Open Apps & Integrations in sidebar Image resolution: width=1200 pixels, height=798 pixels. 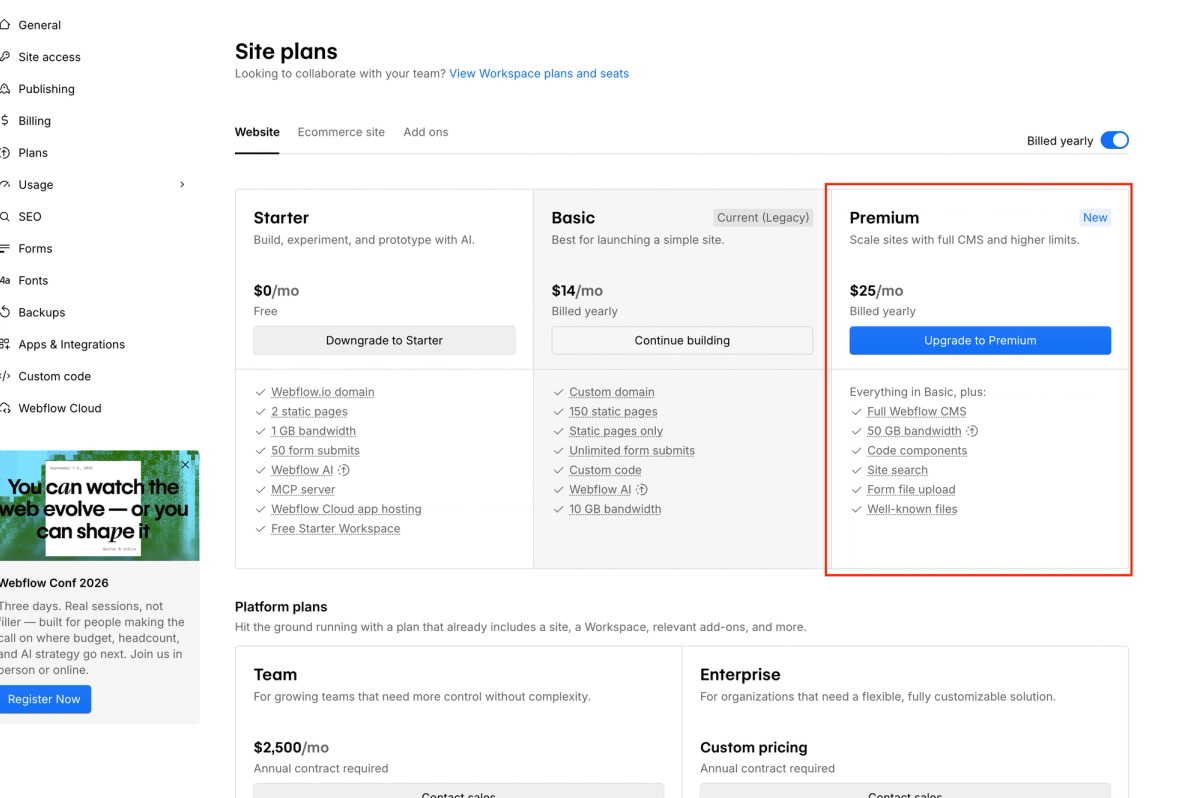(71, 345)
